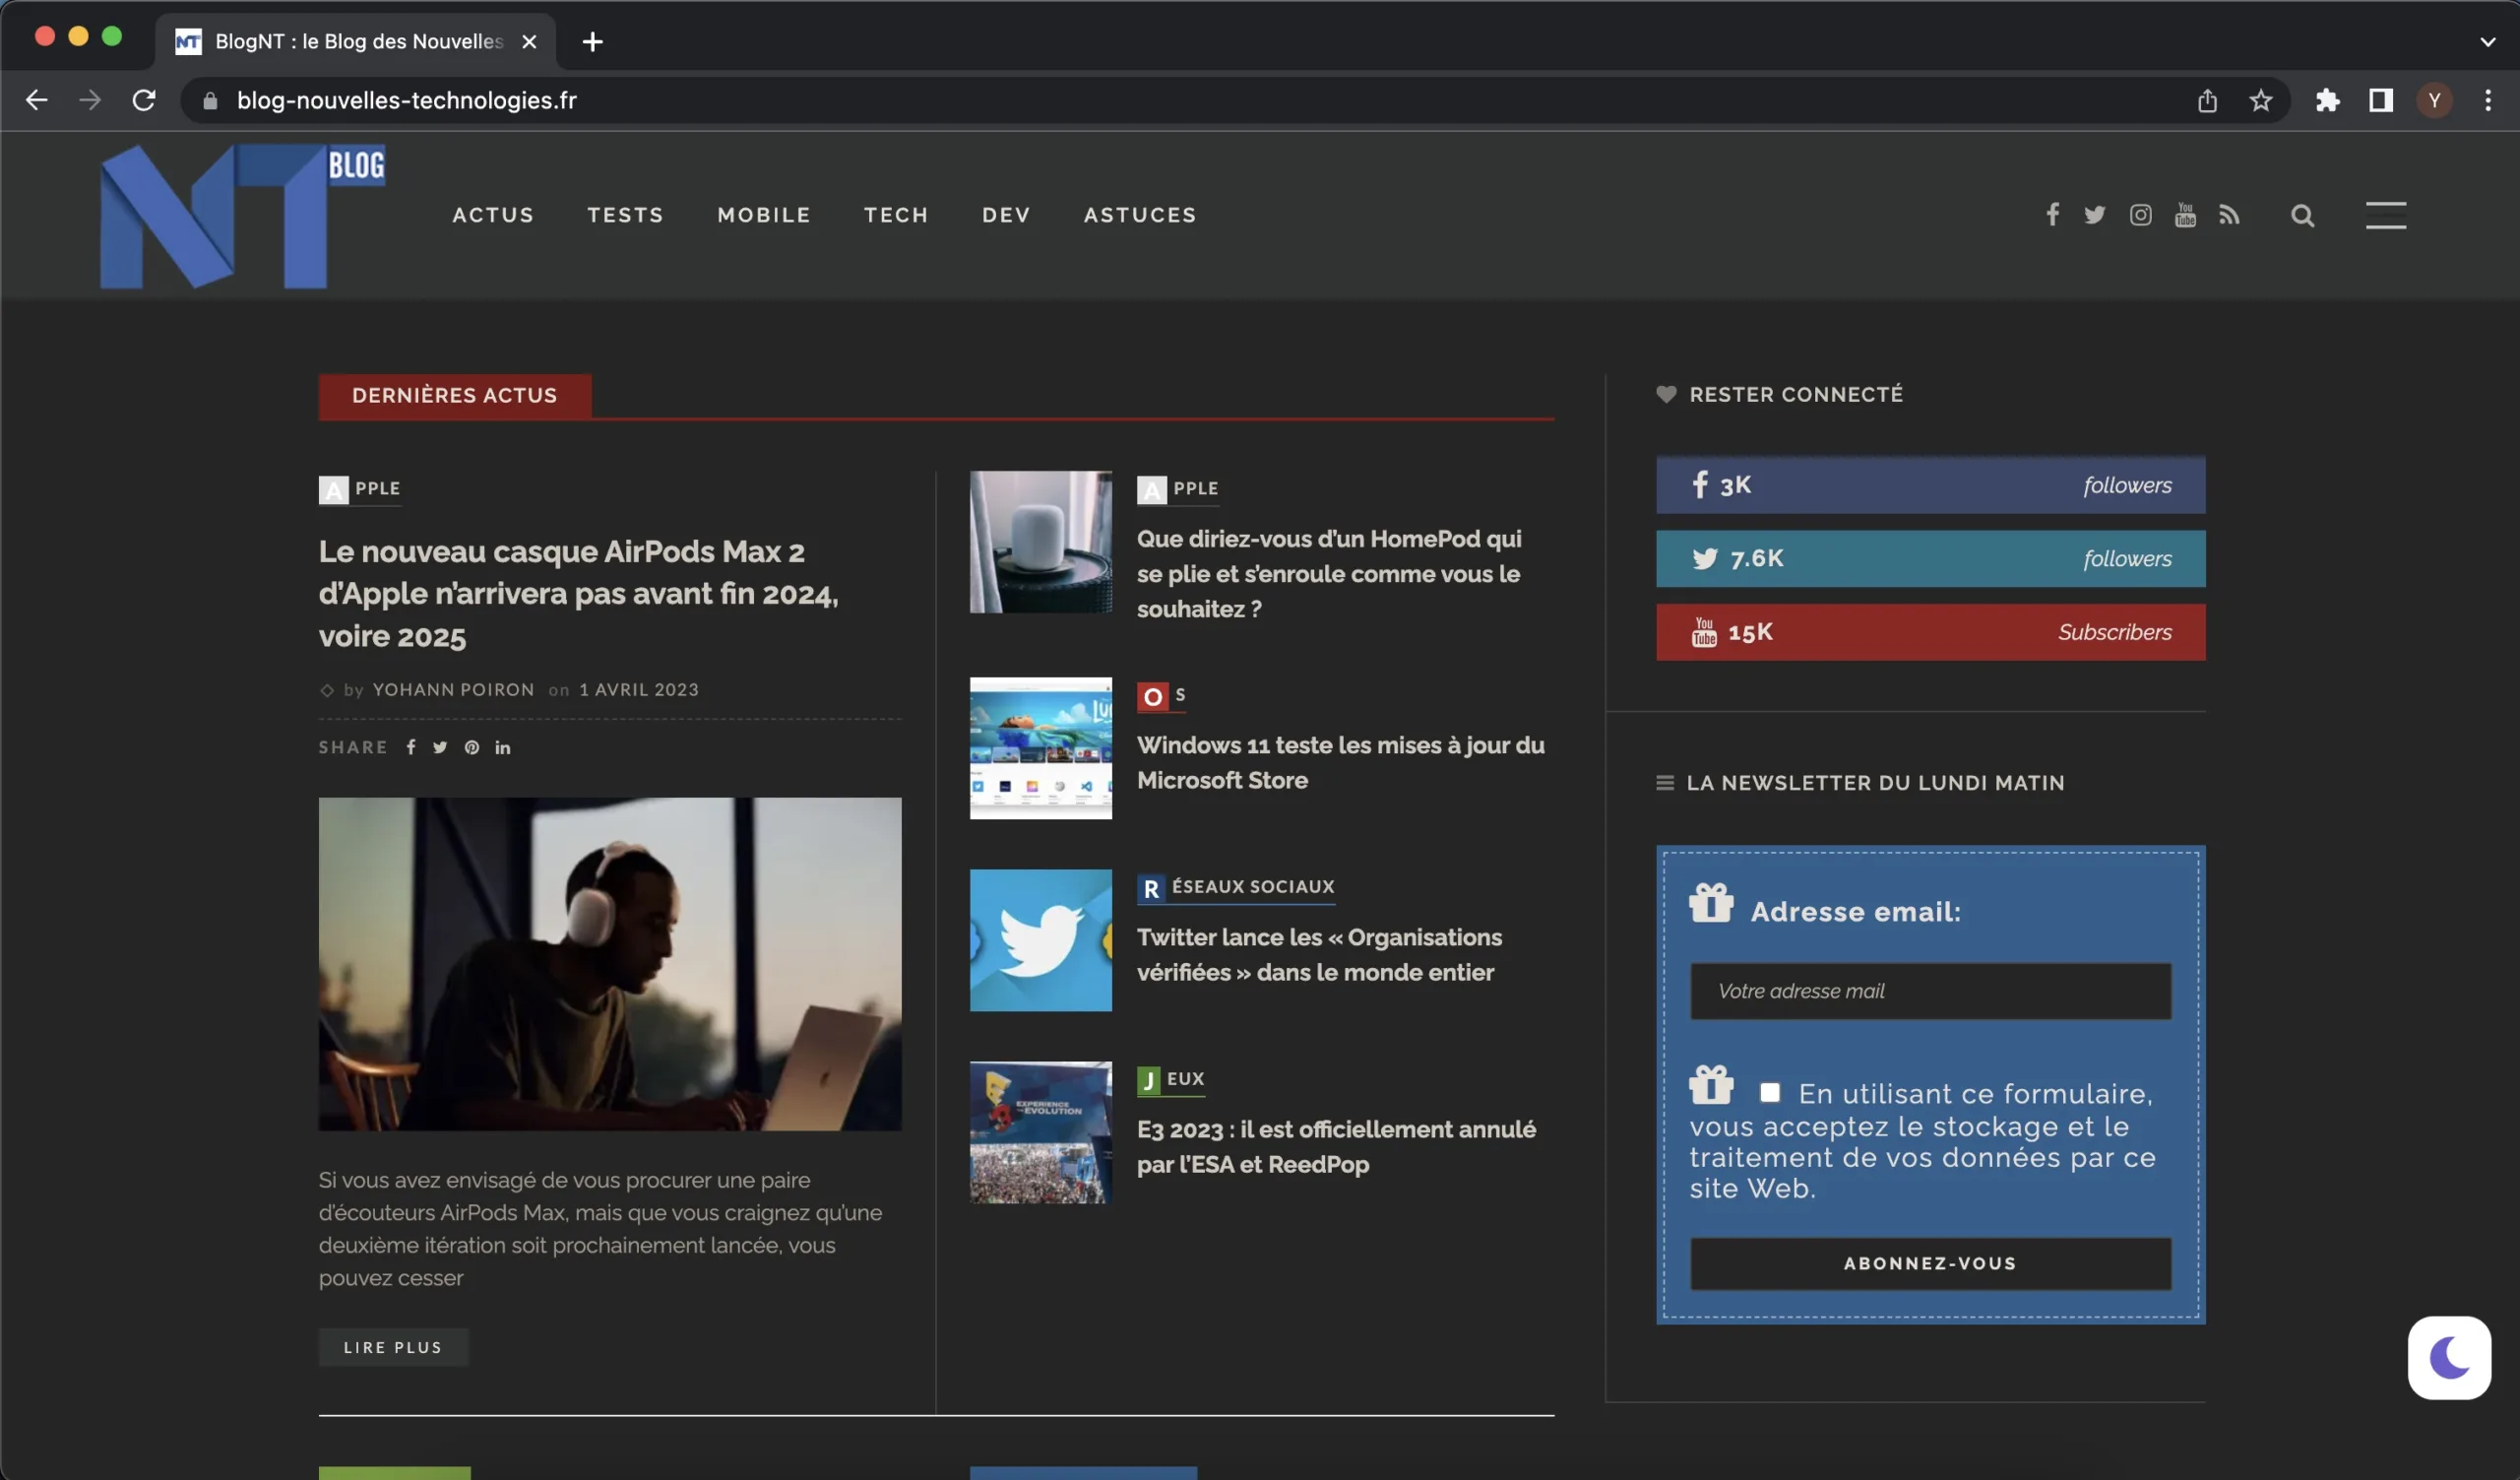Open the TECH menu
This screenshot has height=1480, width=2520.
pos(896,215)
